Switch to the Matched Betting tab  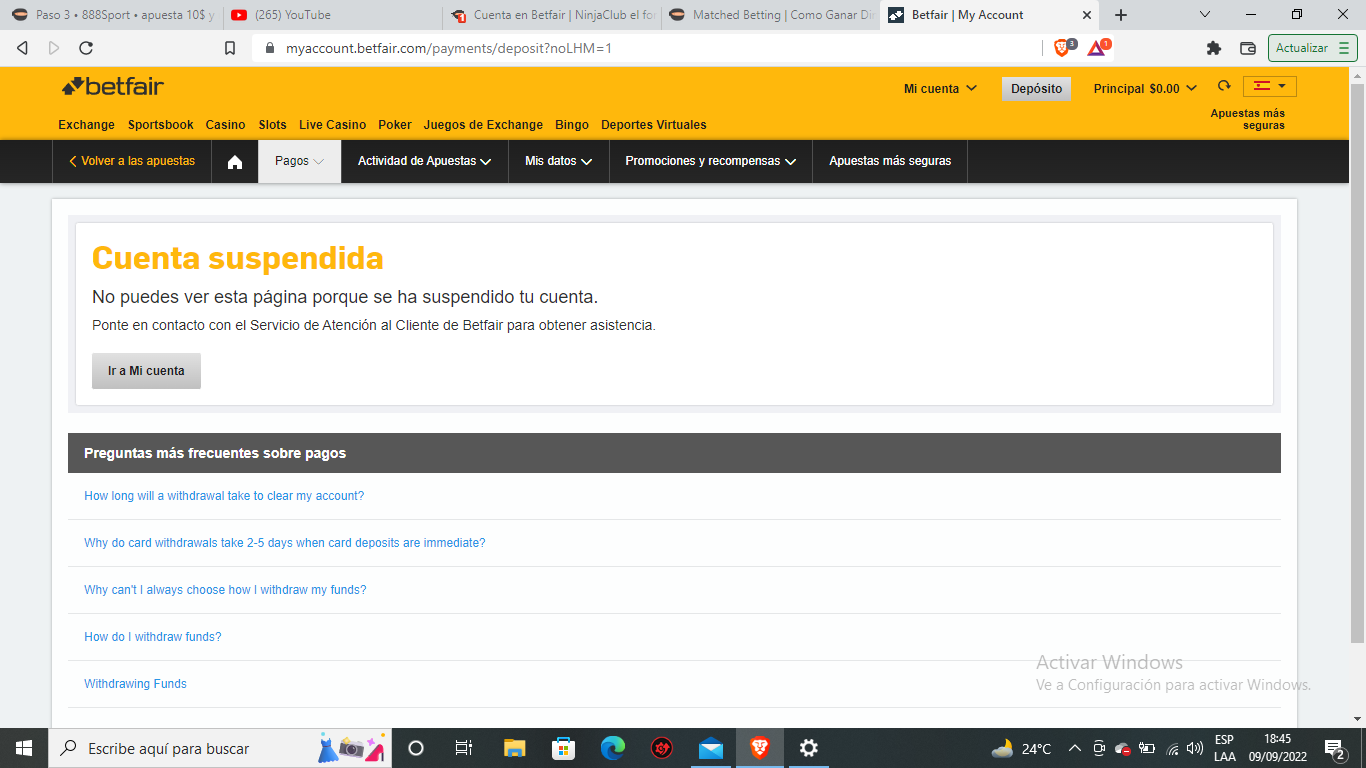click(770, 15)
